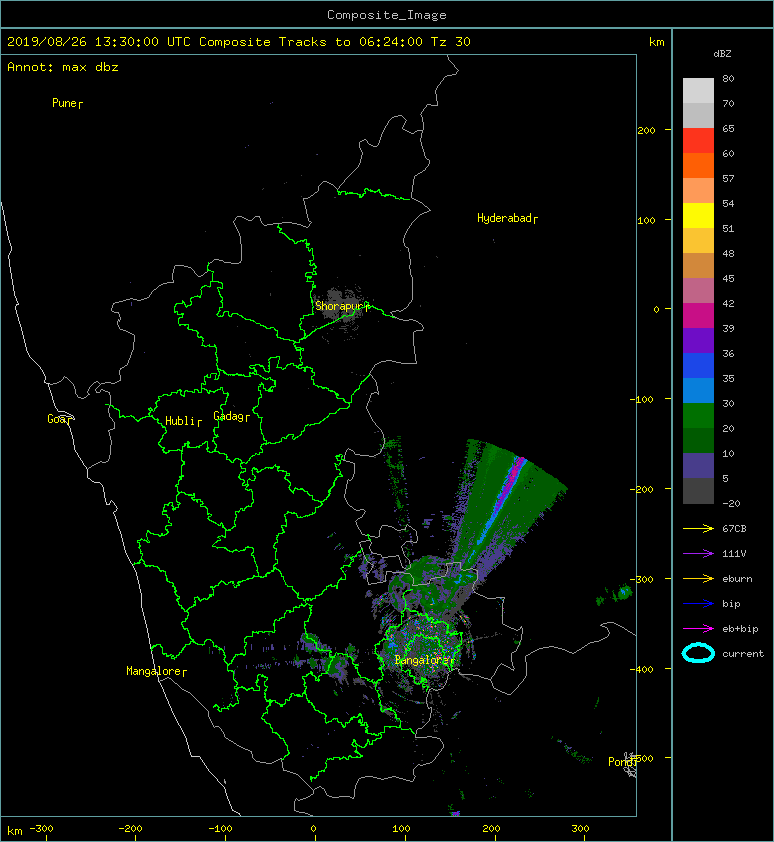Click the Composite_Image title text
774x842 pixels.
[x=387, y=15]
